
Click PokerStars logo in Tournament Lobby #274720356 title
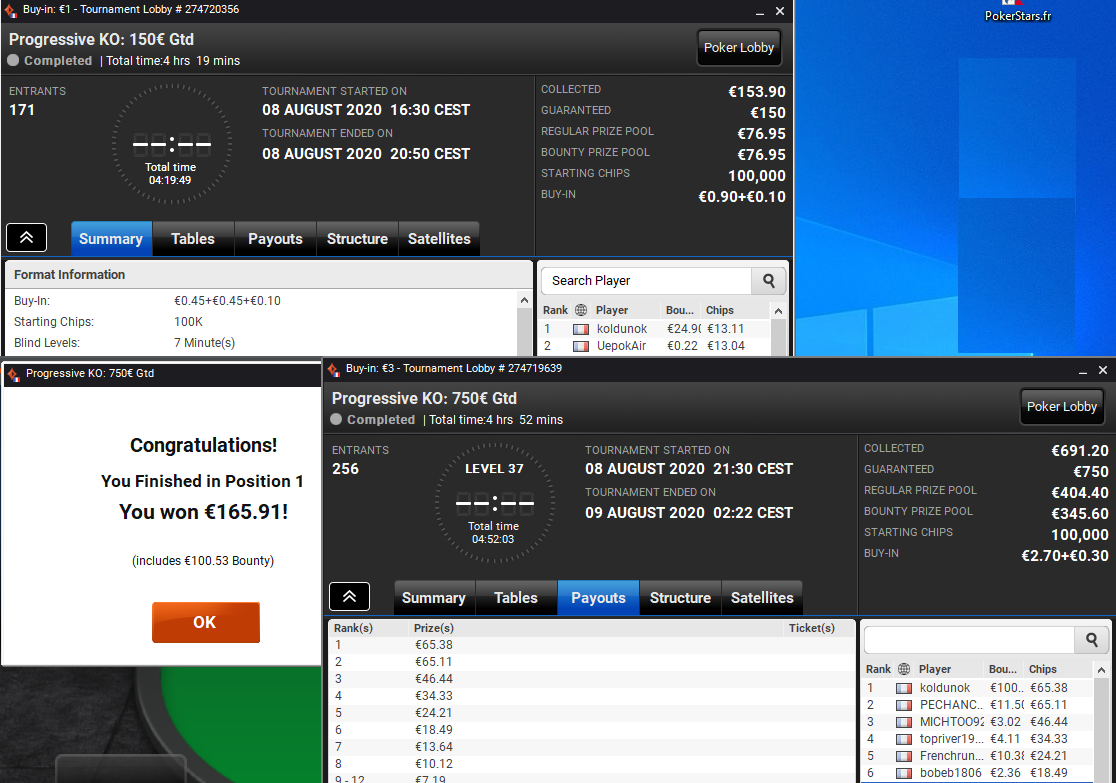pos(11,11)
